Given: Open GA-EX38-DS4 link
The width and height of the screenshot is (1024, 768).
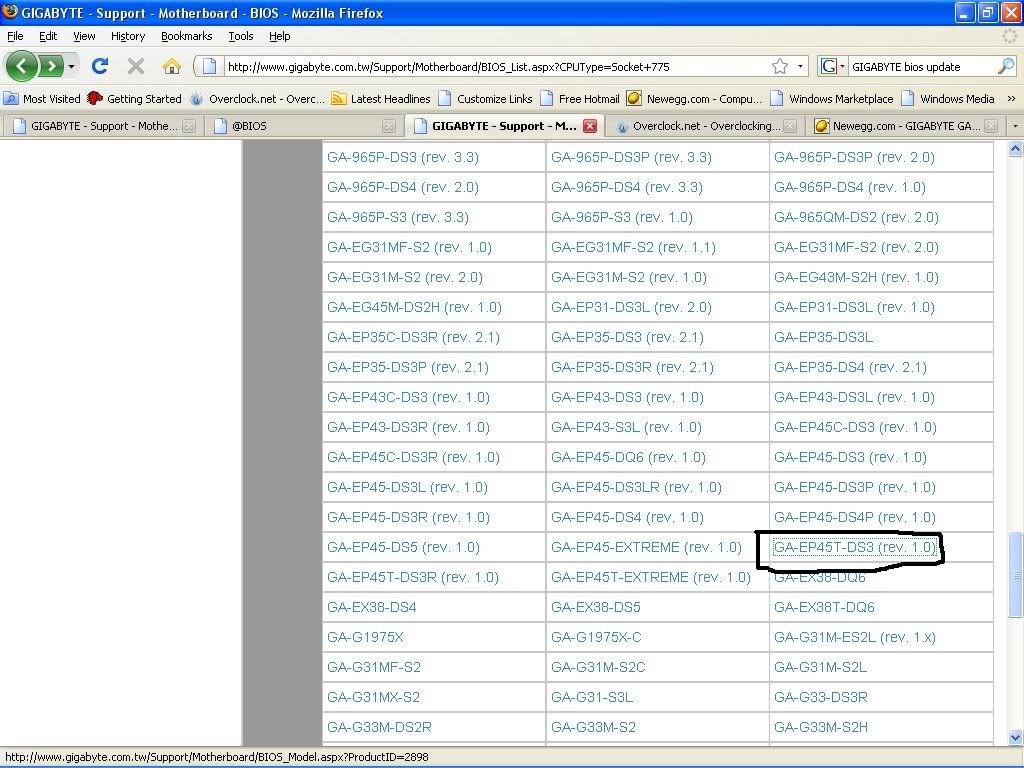Looking at the screenshot, I should (372, 607).
